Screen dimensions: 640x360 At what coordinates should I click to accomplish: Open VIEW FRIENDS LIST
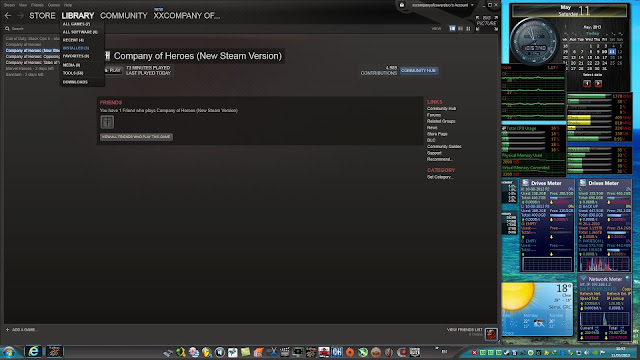click(x=464, y=329)
